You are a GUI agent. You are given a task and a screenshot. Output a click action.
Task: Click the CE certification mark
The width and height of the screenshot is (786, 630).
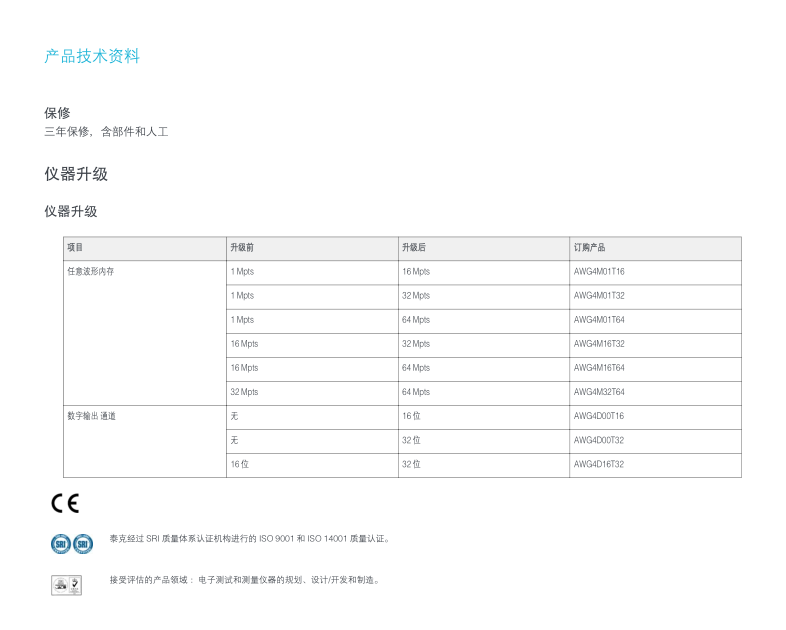point(65,503)
